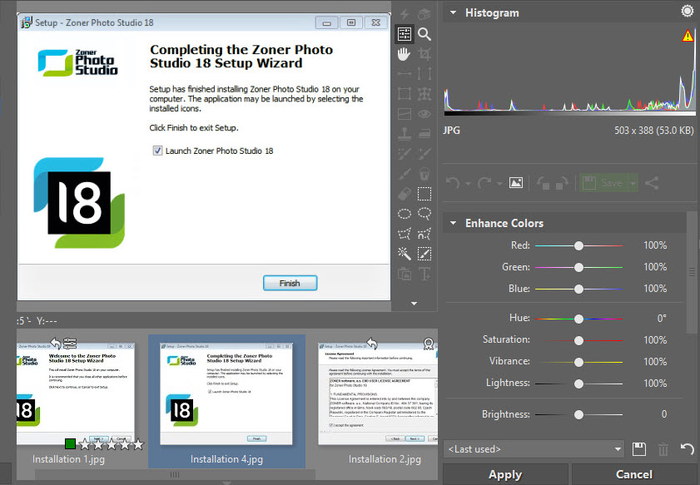700x485 pixels.
Task: Collapse the Histogram panel
Action: [453, 13]
